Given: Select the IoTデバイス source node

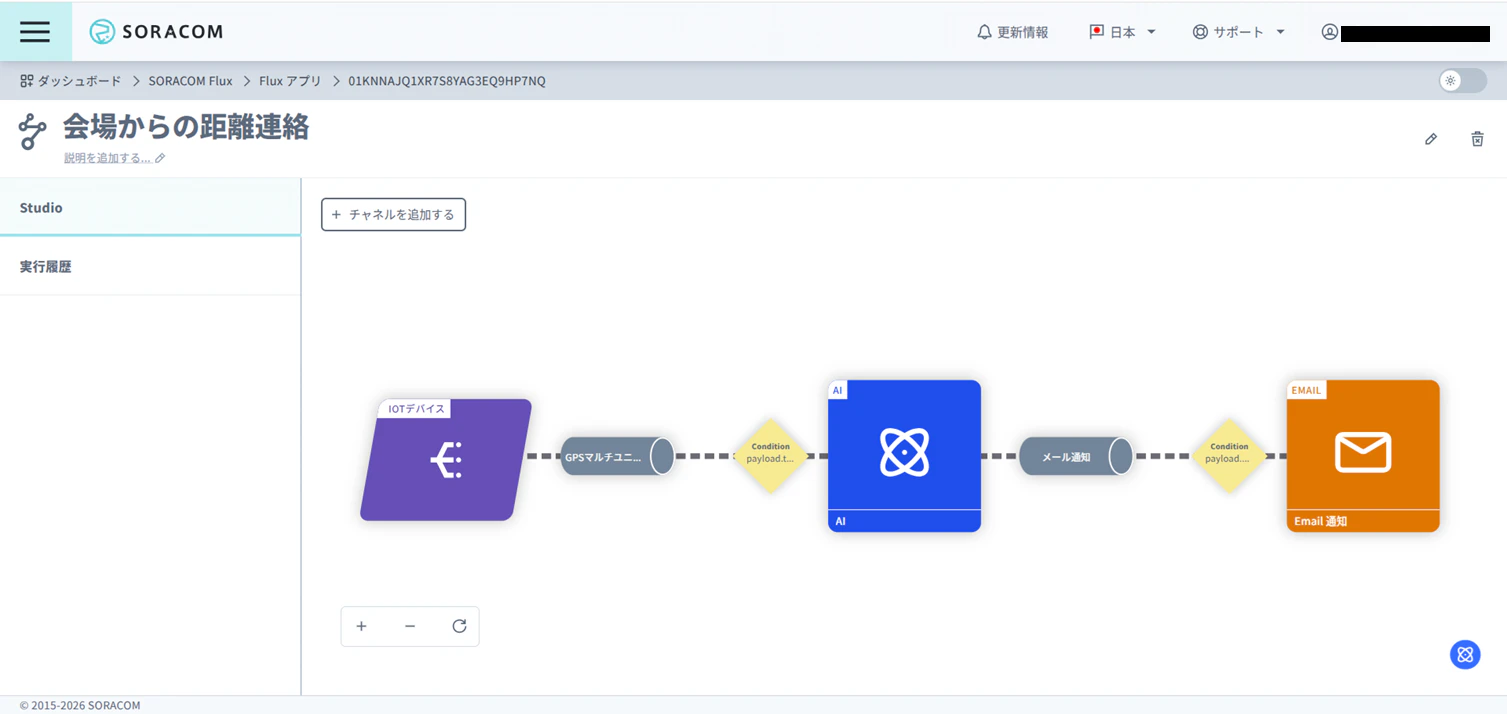Looking at the screenshot, I should [x=446, y=460].
